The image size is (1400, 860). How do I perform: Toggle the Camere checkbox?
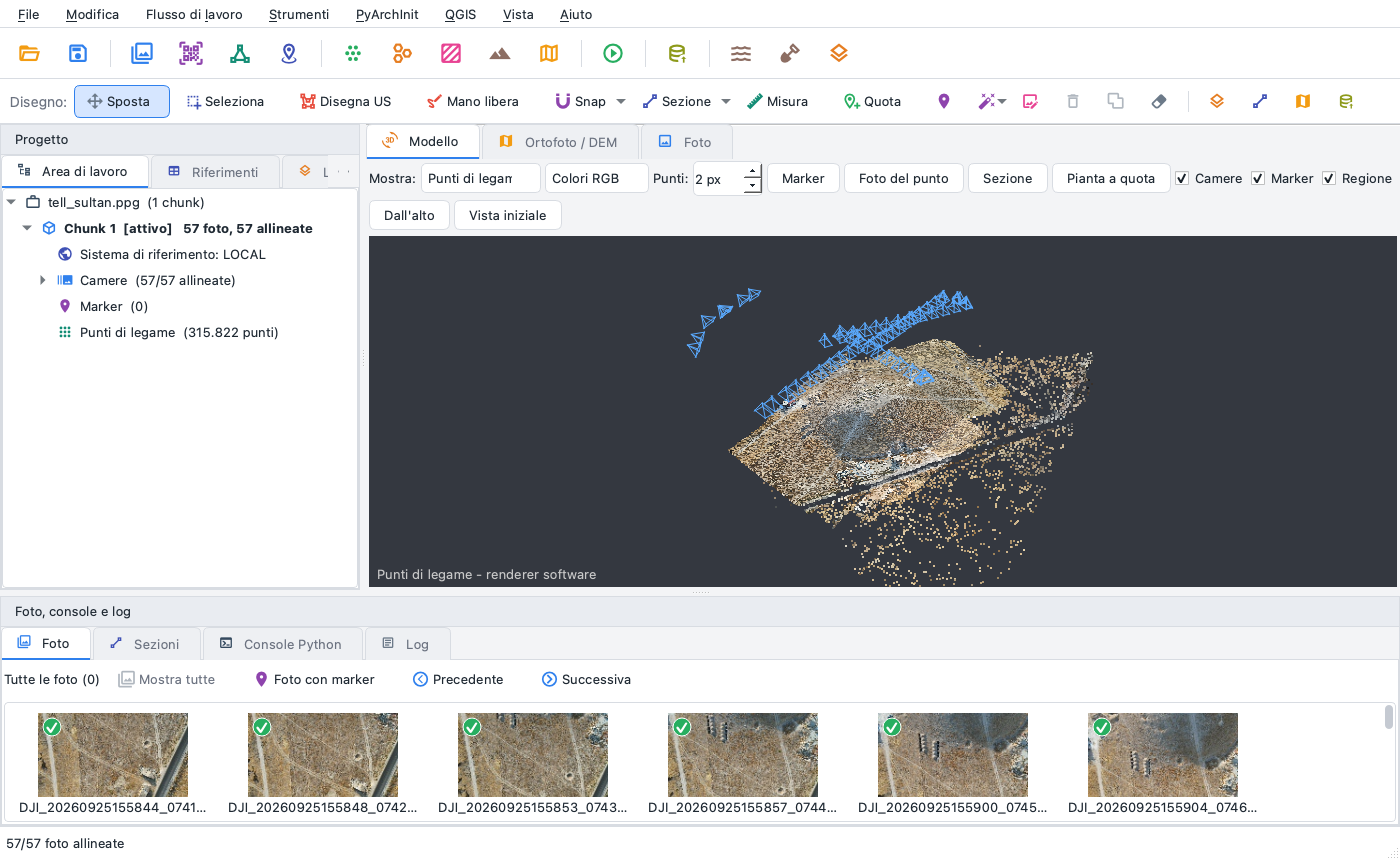(x=1182, y=178)
